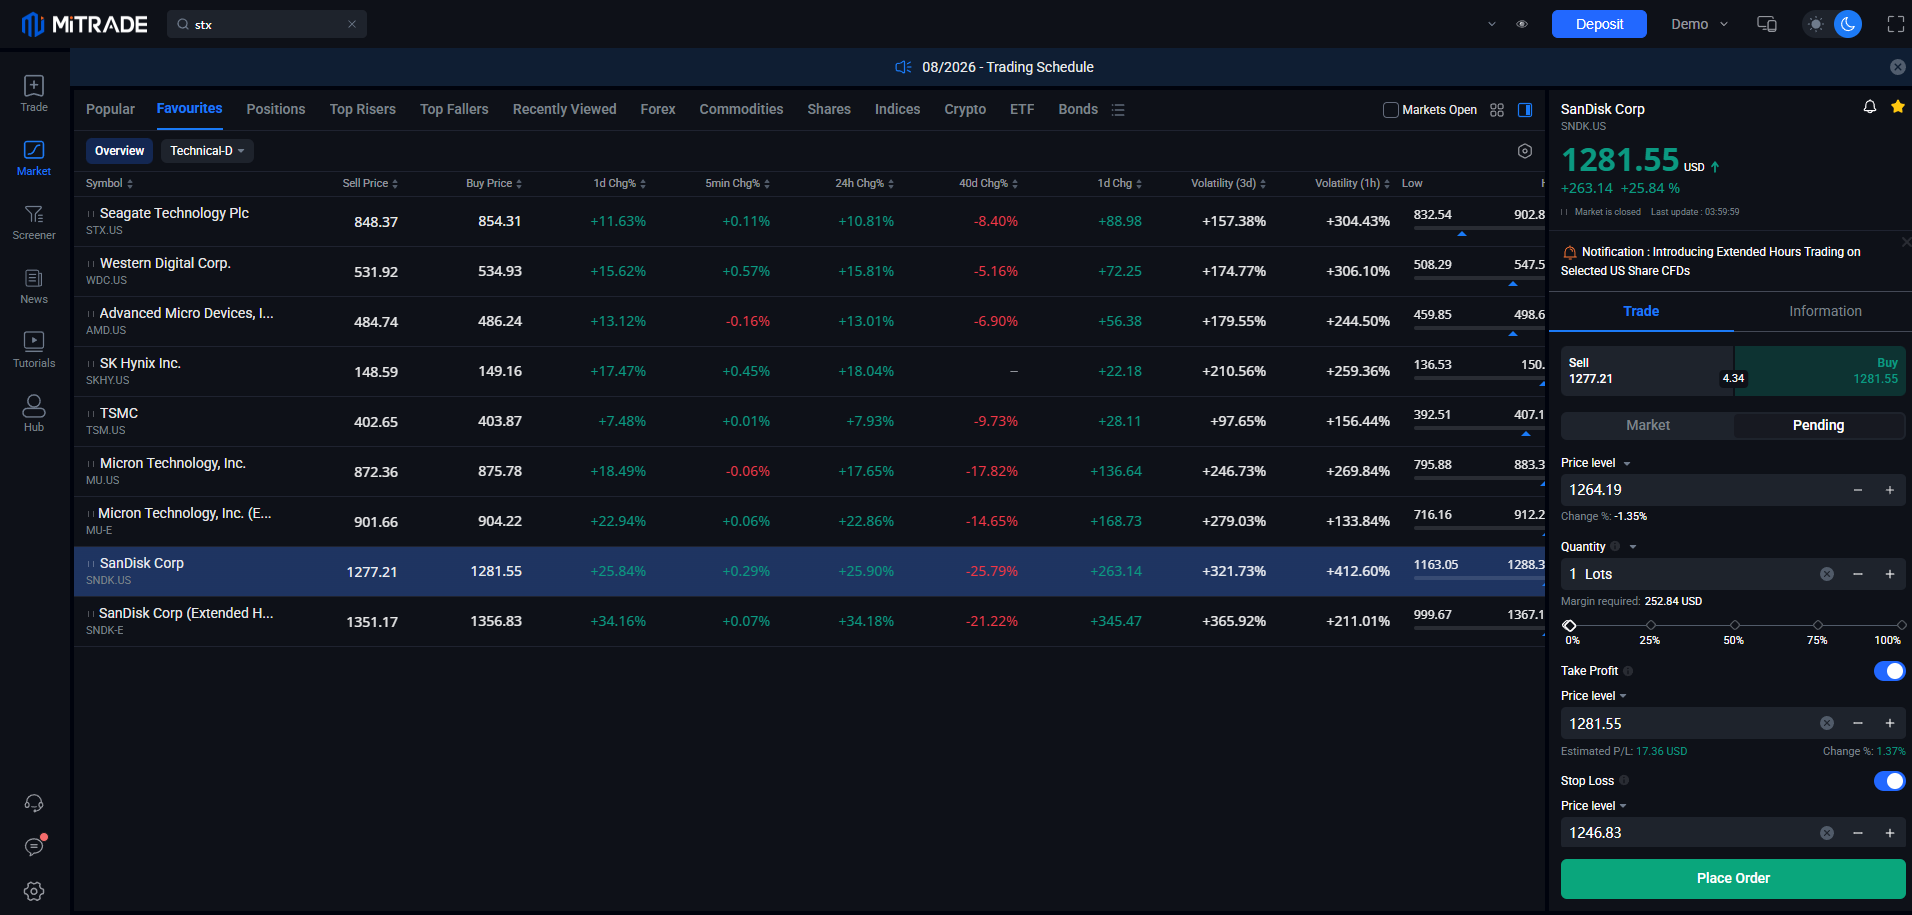The image size is (1912, 915).
Task: Open the Technical-D dropdown
Action: pyautogui.click(x=207, y=151)
